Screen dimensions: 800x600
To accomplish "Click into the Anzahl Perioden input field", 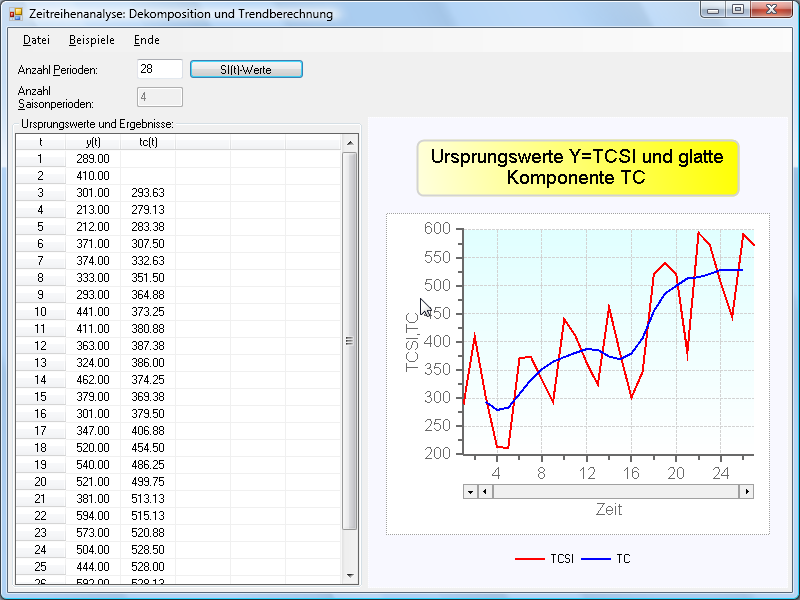I will click(x=159, y=69).
